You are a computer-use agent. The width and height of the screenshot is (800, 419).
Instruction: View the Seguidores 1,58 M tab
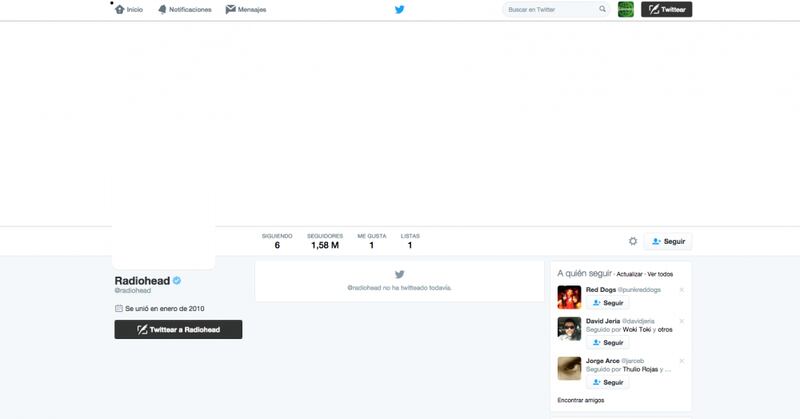[x=325, y=241]
